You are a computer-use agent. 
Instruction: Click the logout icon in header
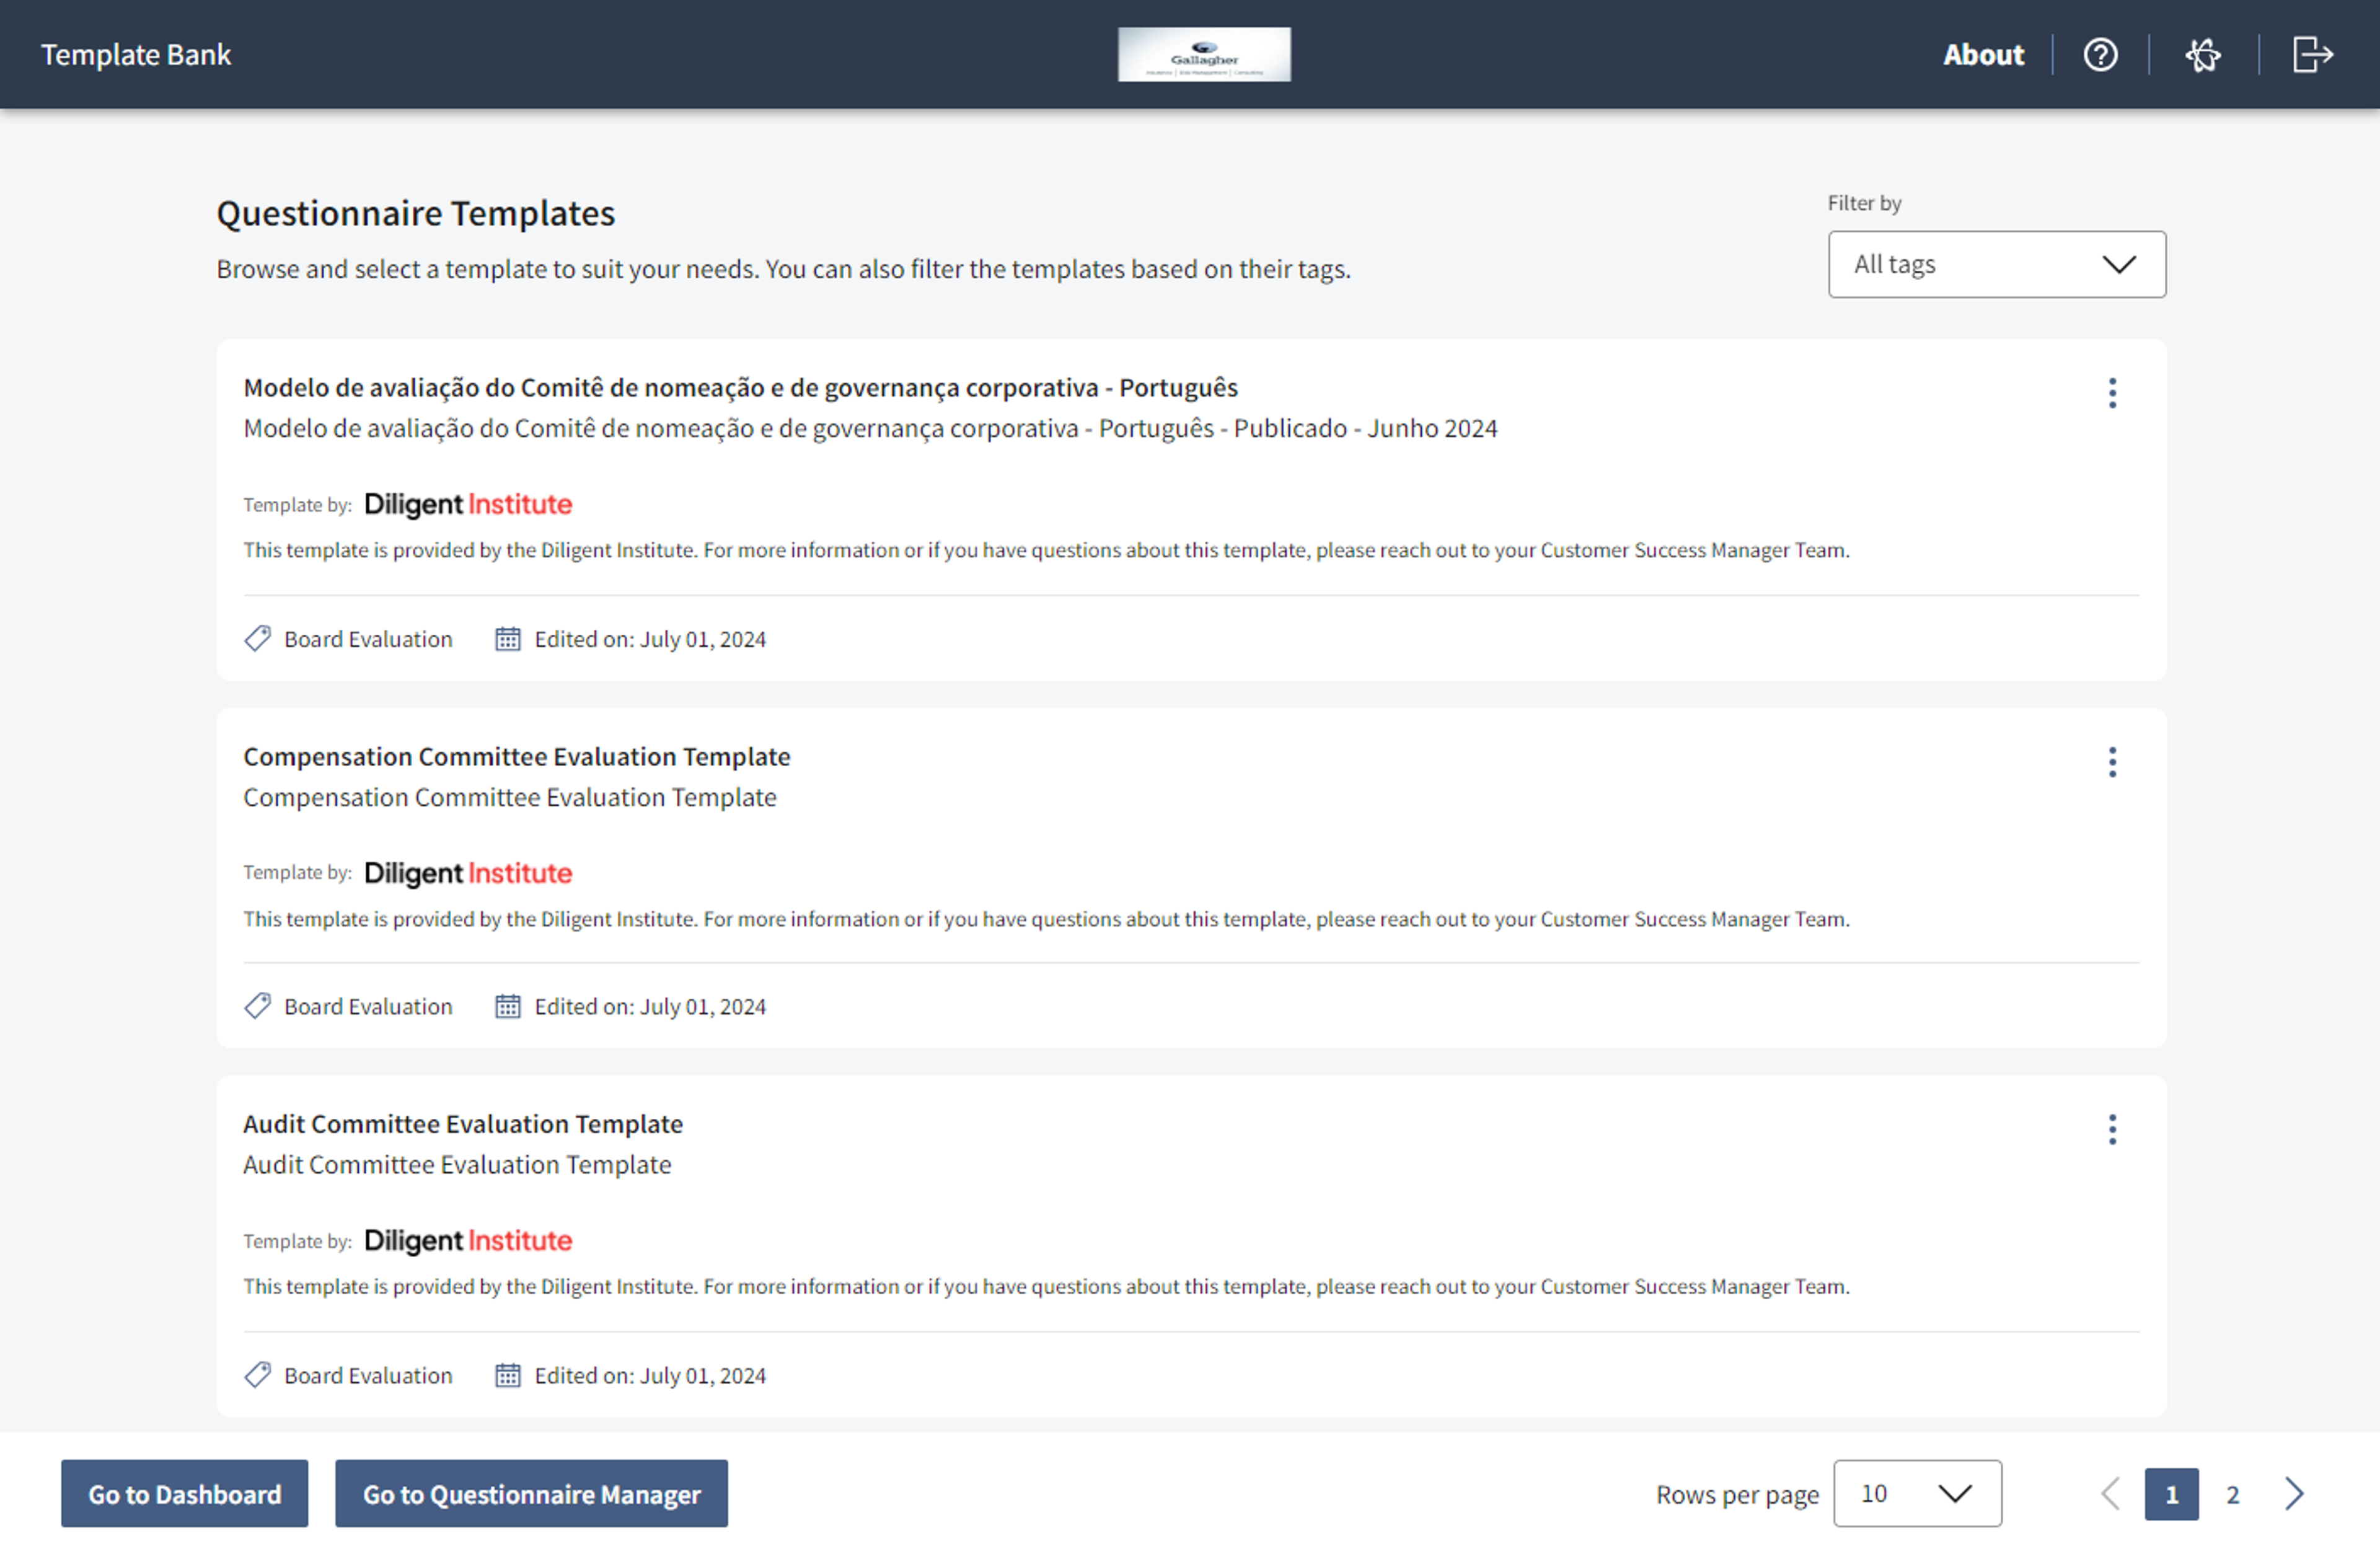point(2312,54)
